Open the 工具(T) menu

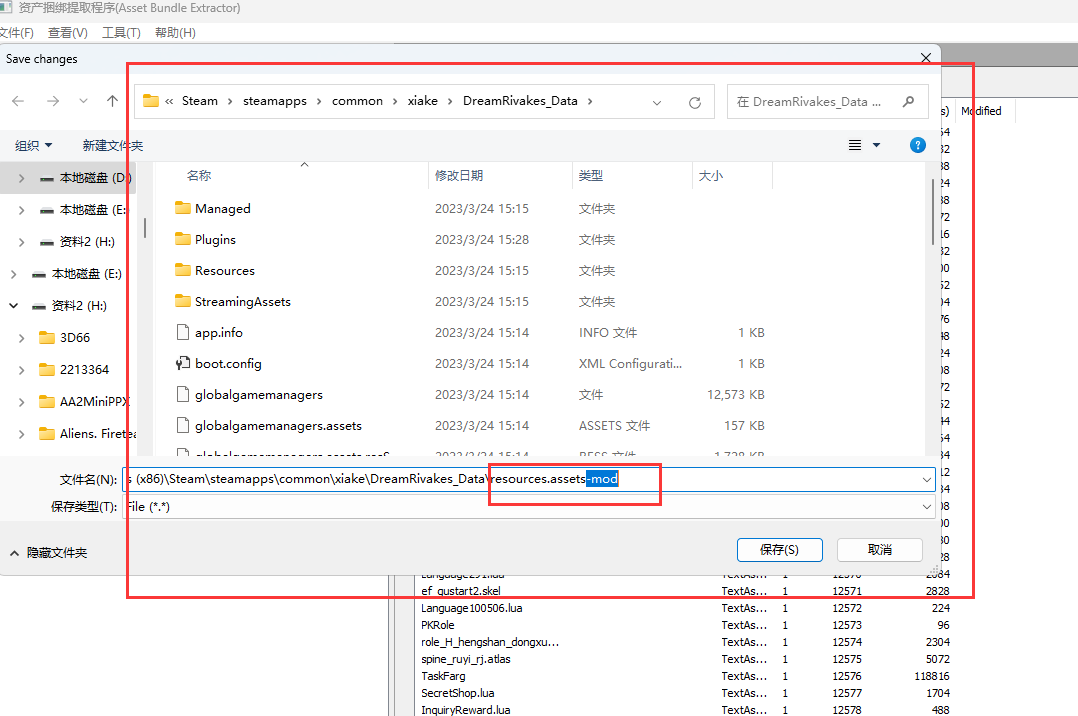(x=121, y=33)
